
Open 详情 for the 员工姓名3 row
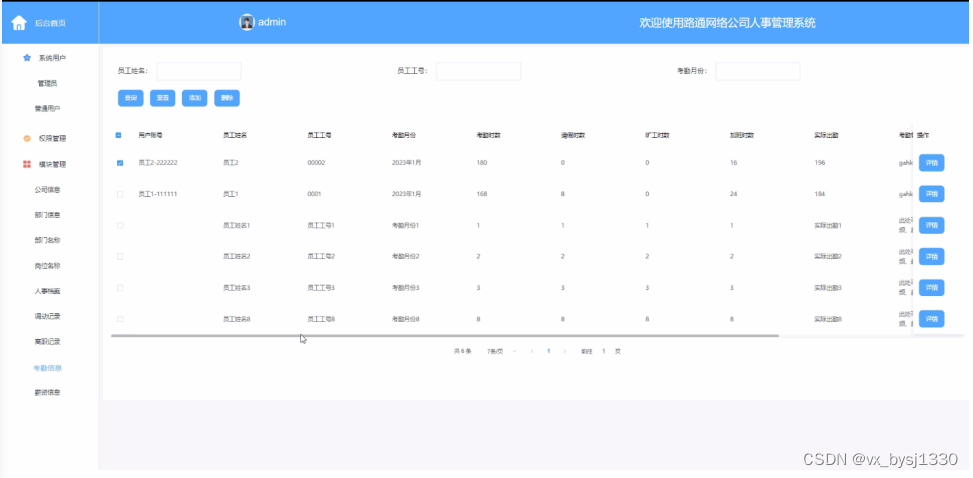click(931, 287)
